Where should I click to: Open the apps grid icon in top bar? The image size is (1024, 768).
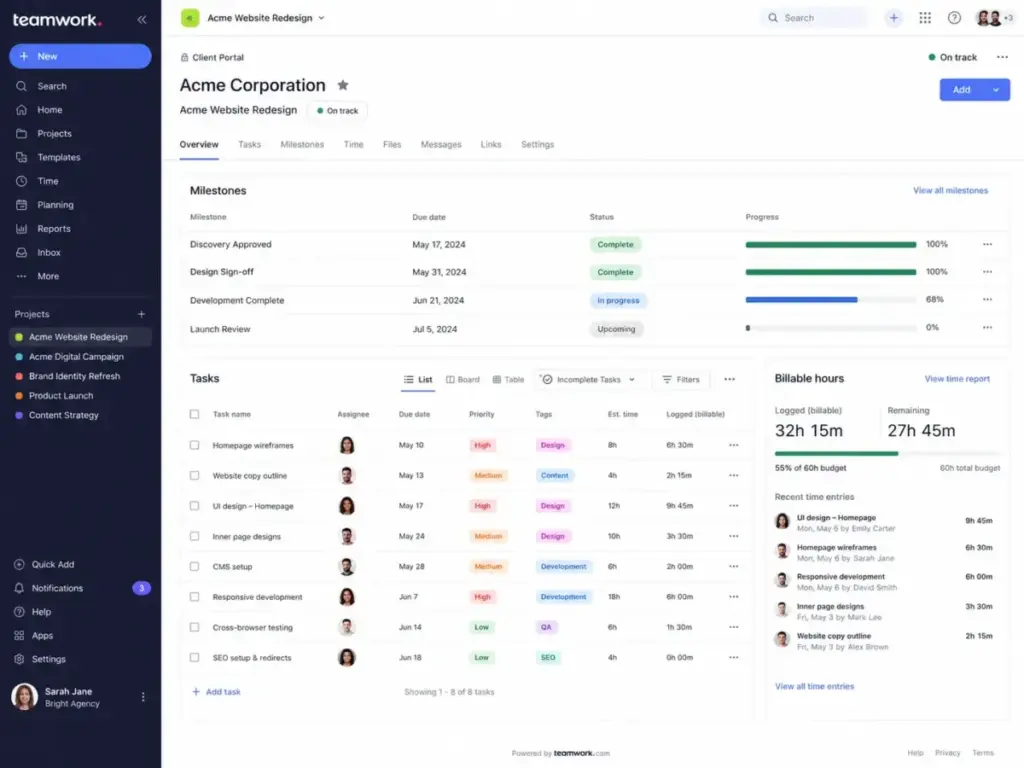[925, 18]
